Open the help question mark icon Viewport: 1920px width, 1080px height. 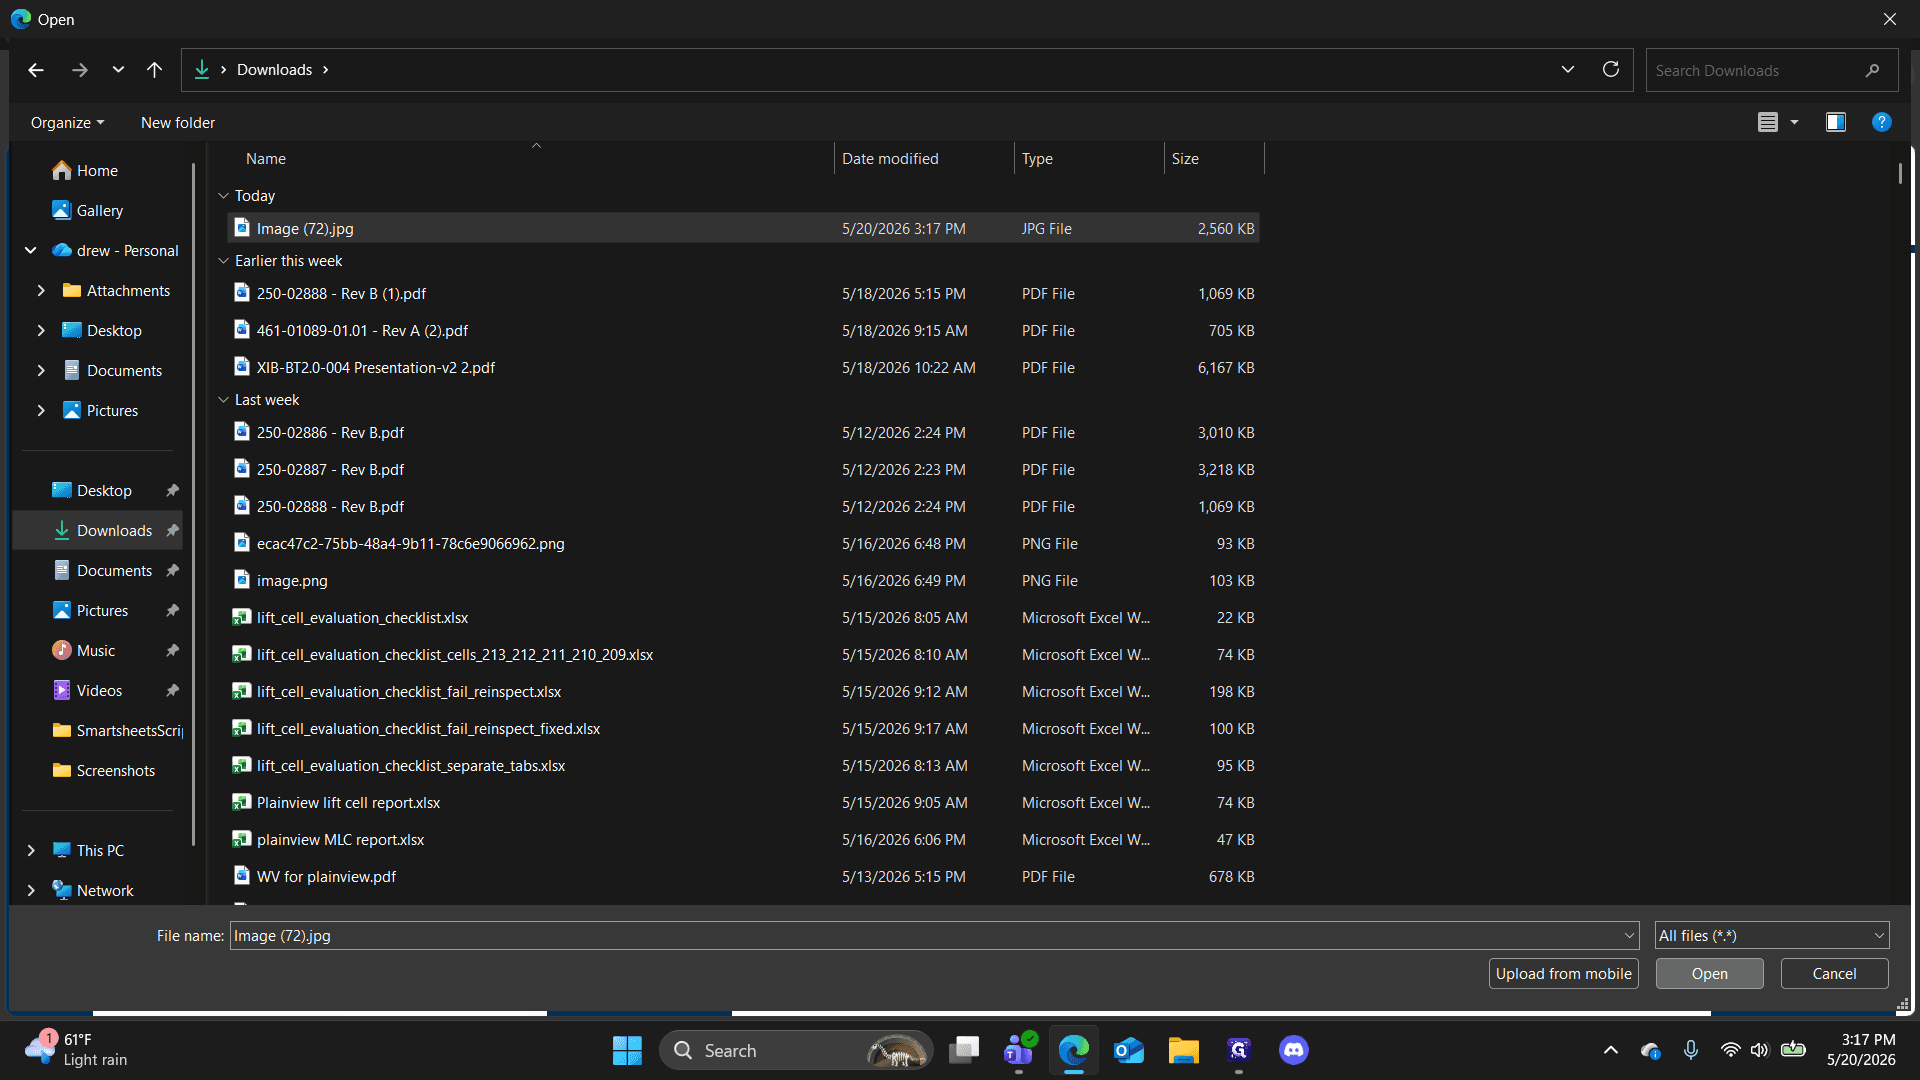1882,122
